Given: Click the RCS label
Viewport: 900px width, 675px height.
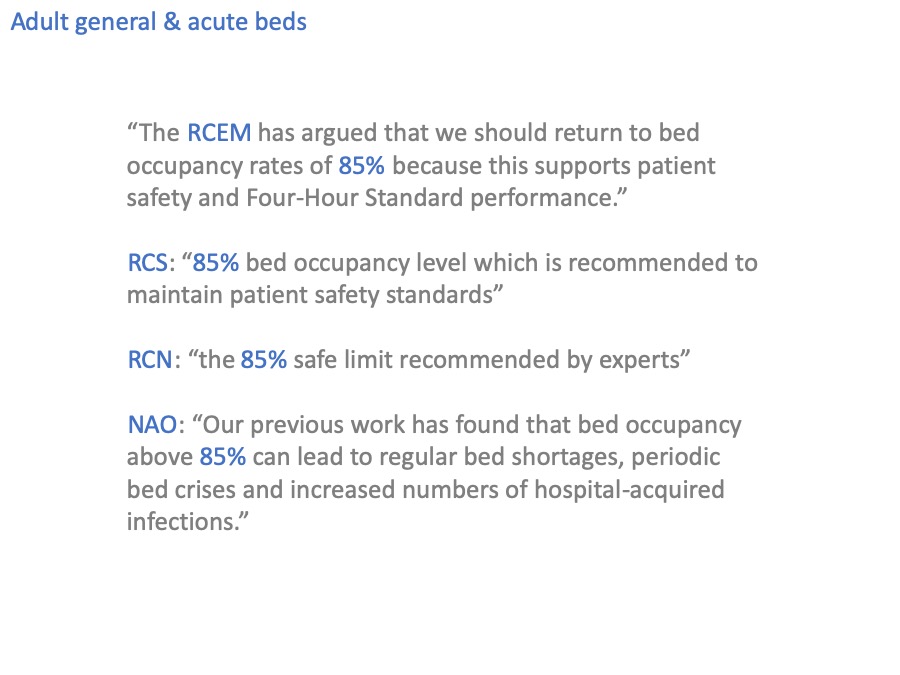Looking at the screenshot, I should tap(148, 263).
